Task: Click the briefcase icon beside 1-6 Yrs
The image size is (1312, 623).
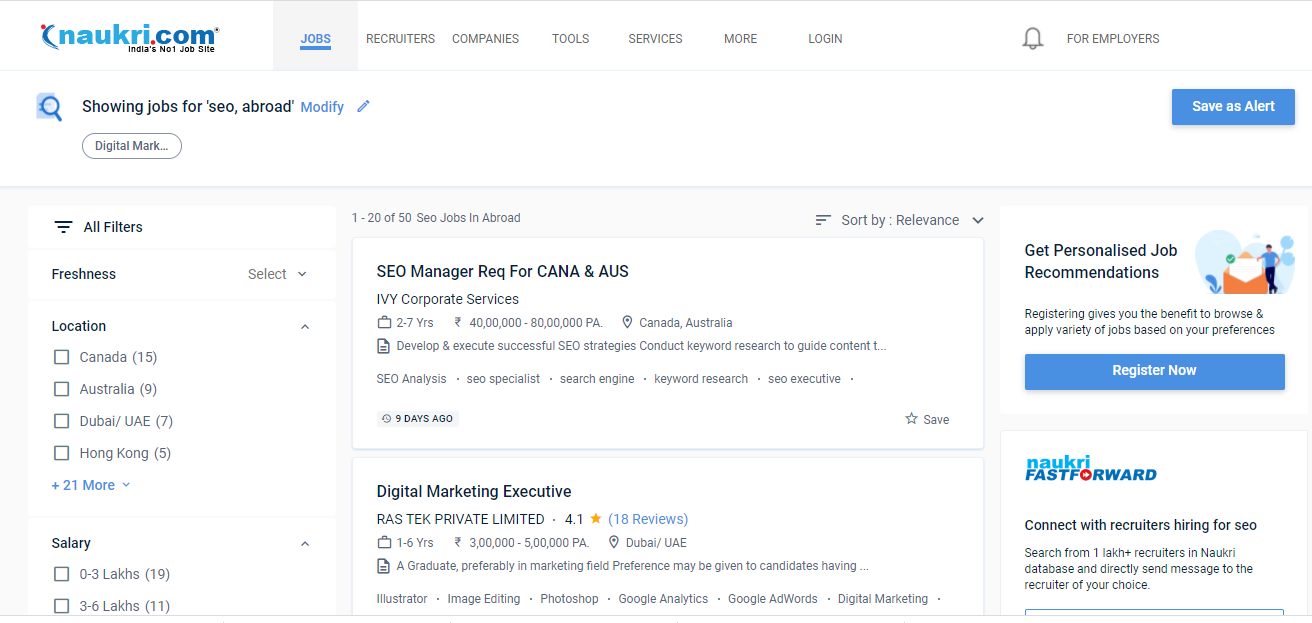Action: pos(384,543)
